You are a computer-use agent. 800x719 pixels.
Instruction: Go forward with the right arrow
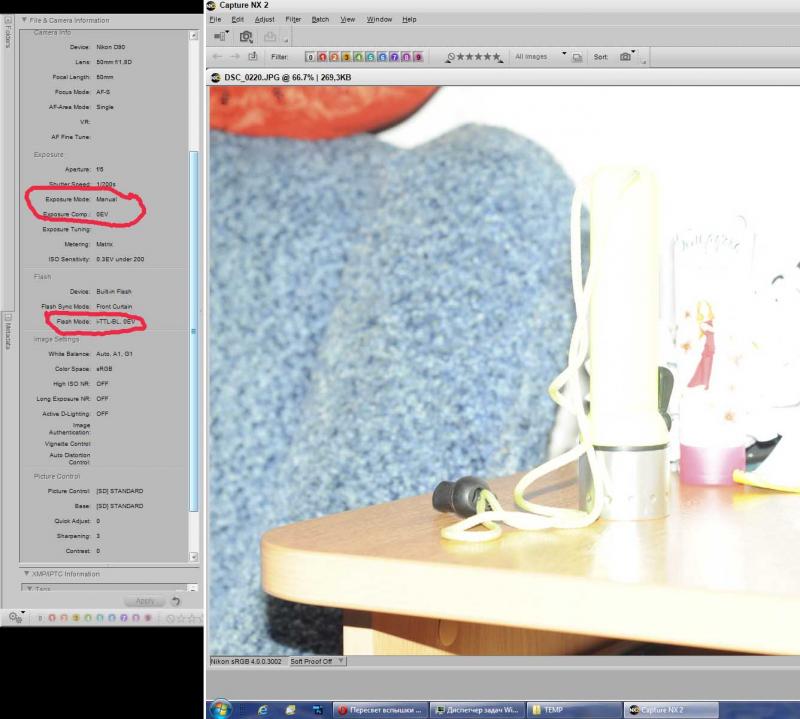click(x=235, y=57)
